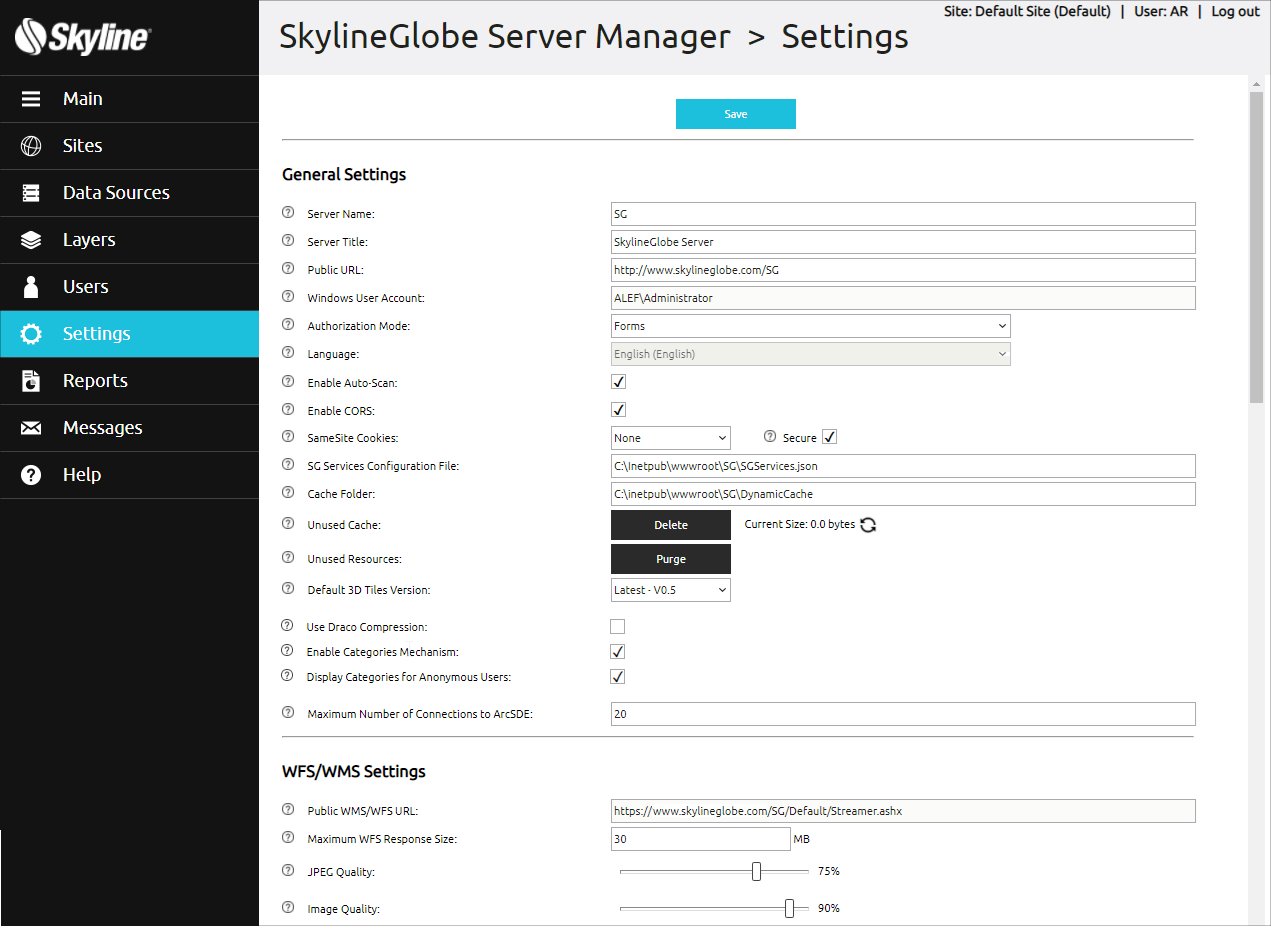Show help for JPEG Quality

[288, 871]
